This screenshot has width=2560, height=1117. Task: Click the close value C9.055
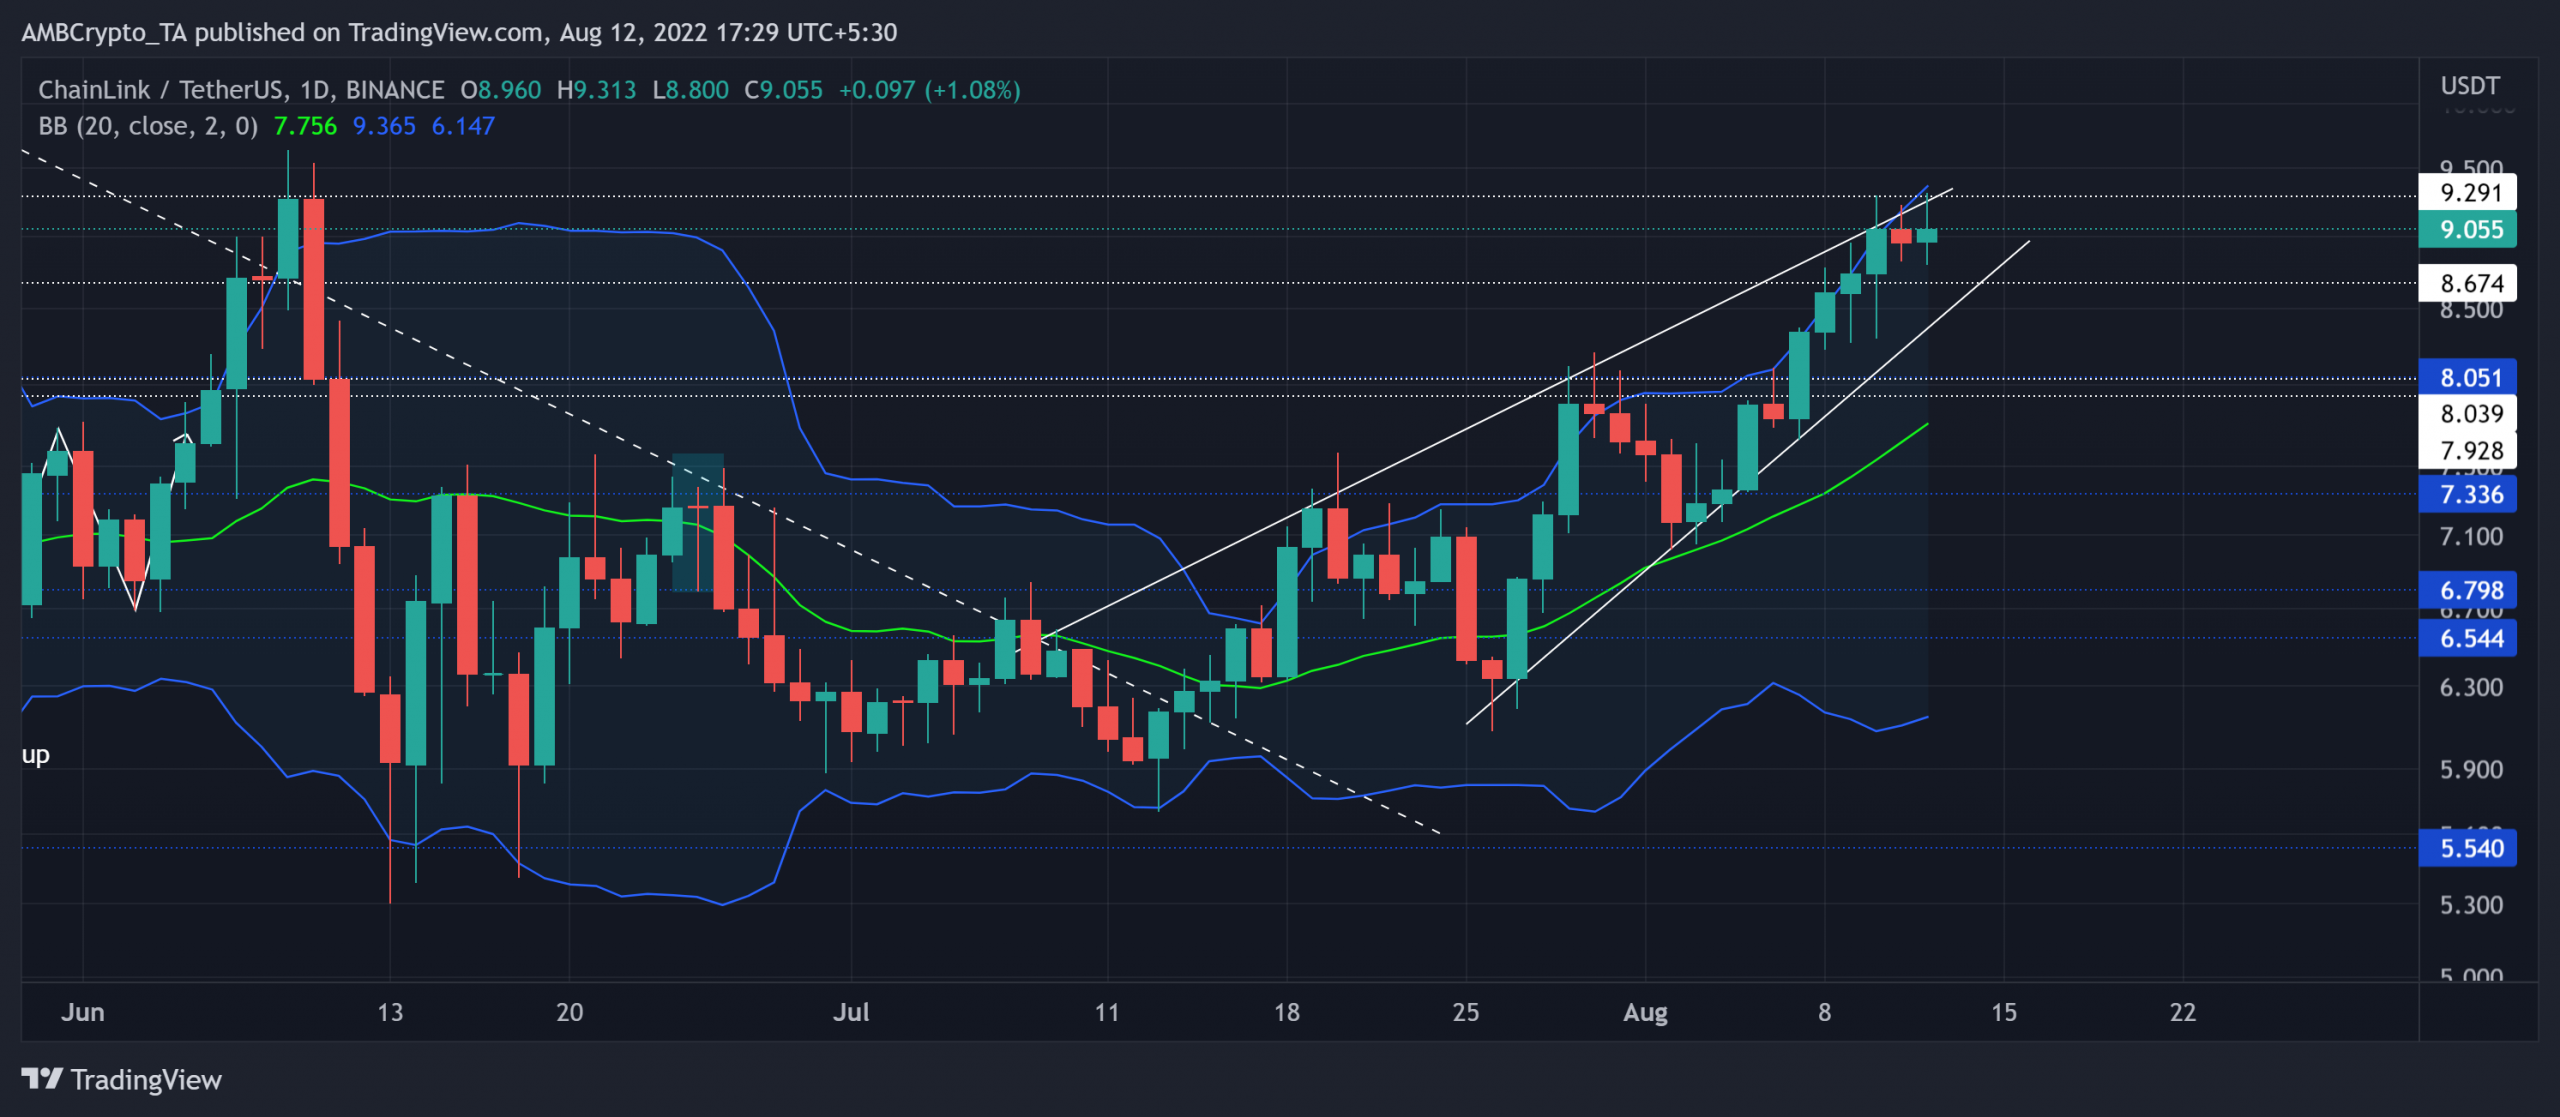click(x=784, y=90)
